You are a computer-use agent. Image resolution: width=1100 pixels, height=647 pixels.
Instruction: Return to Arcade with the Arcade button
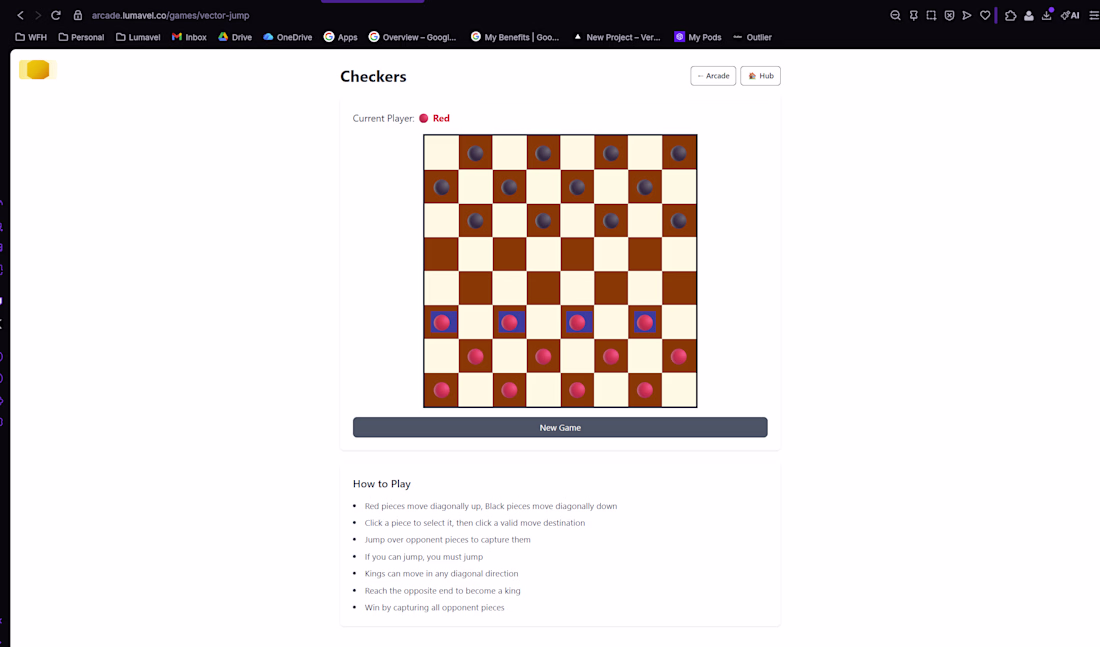[x=713, y=76]
